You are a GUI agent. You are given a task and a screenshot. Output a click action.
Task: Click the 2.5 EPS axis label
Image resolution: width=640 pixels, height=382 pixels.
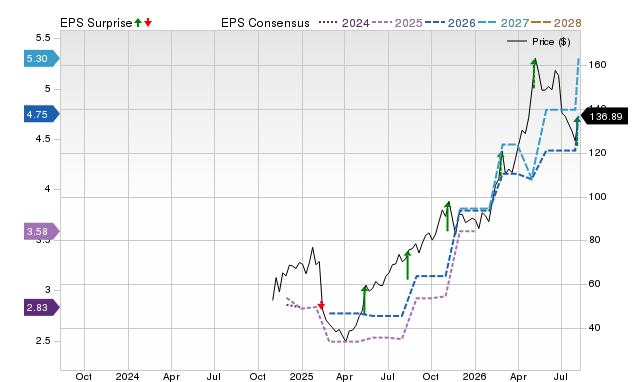(x=43, y=340)
